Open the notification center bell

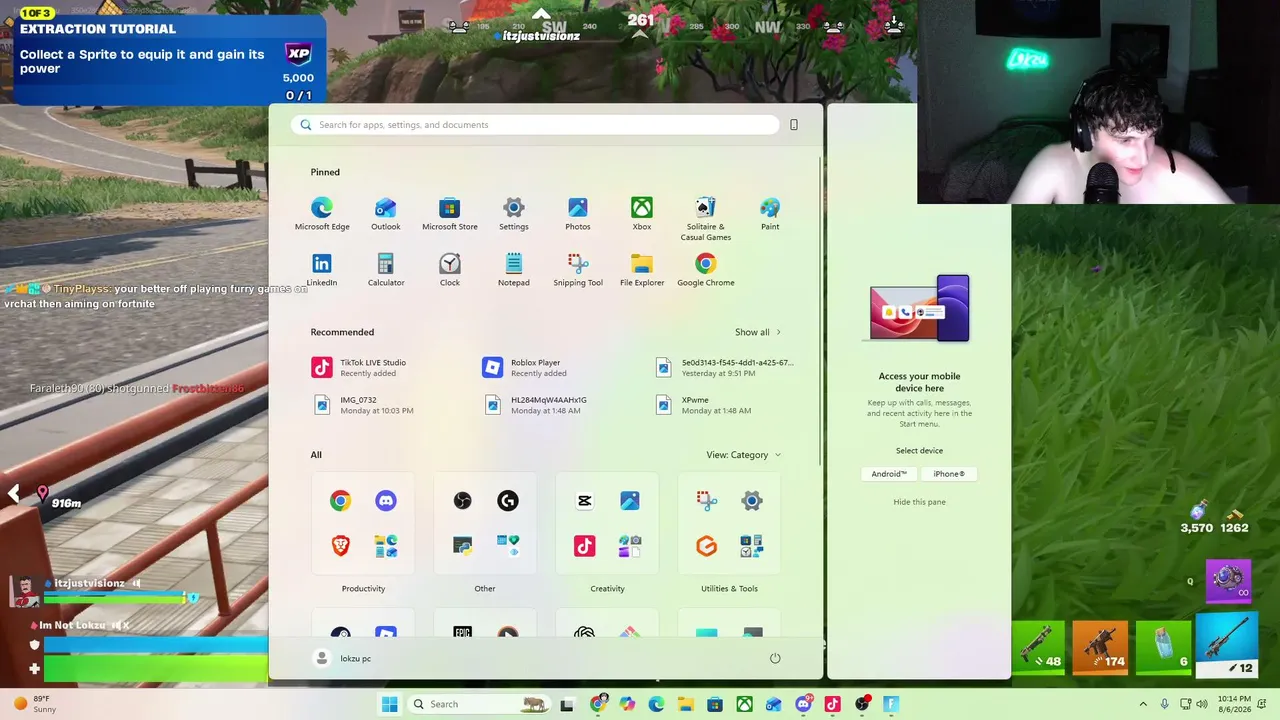1264,704
